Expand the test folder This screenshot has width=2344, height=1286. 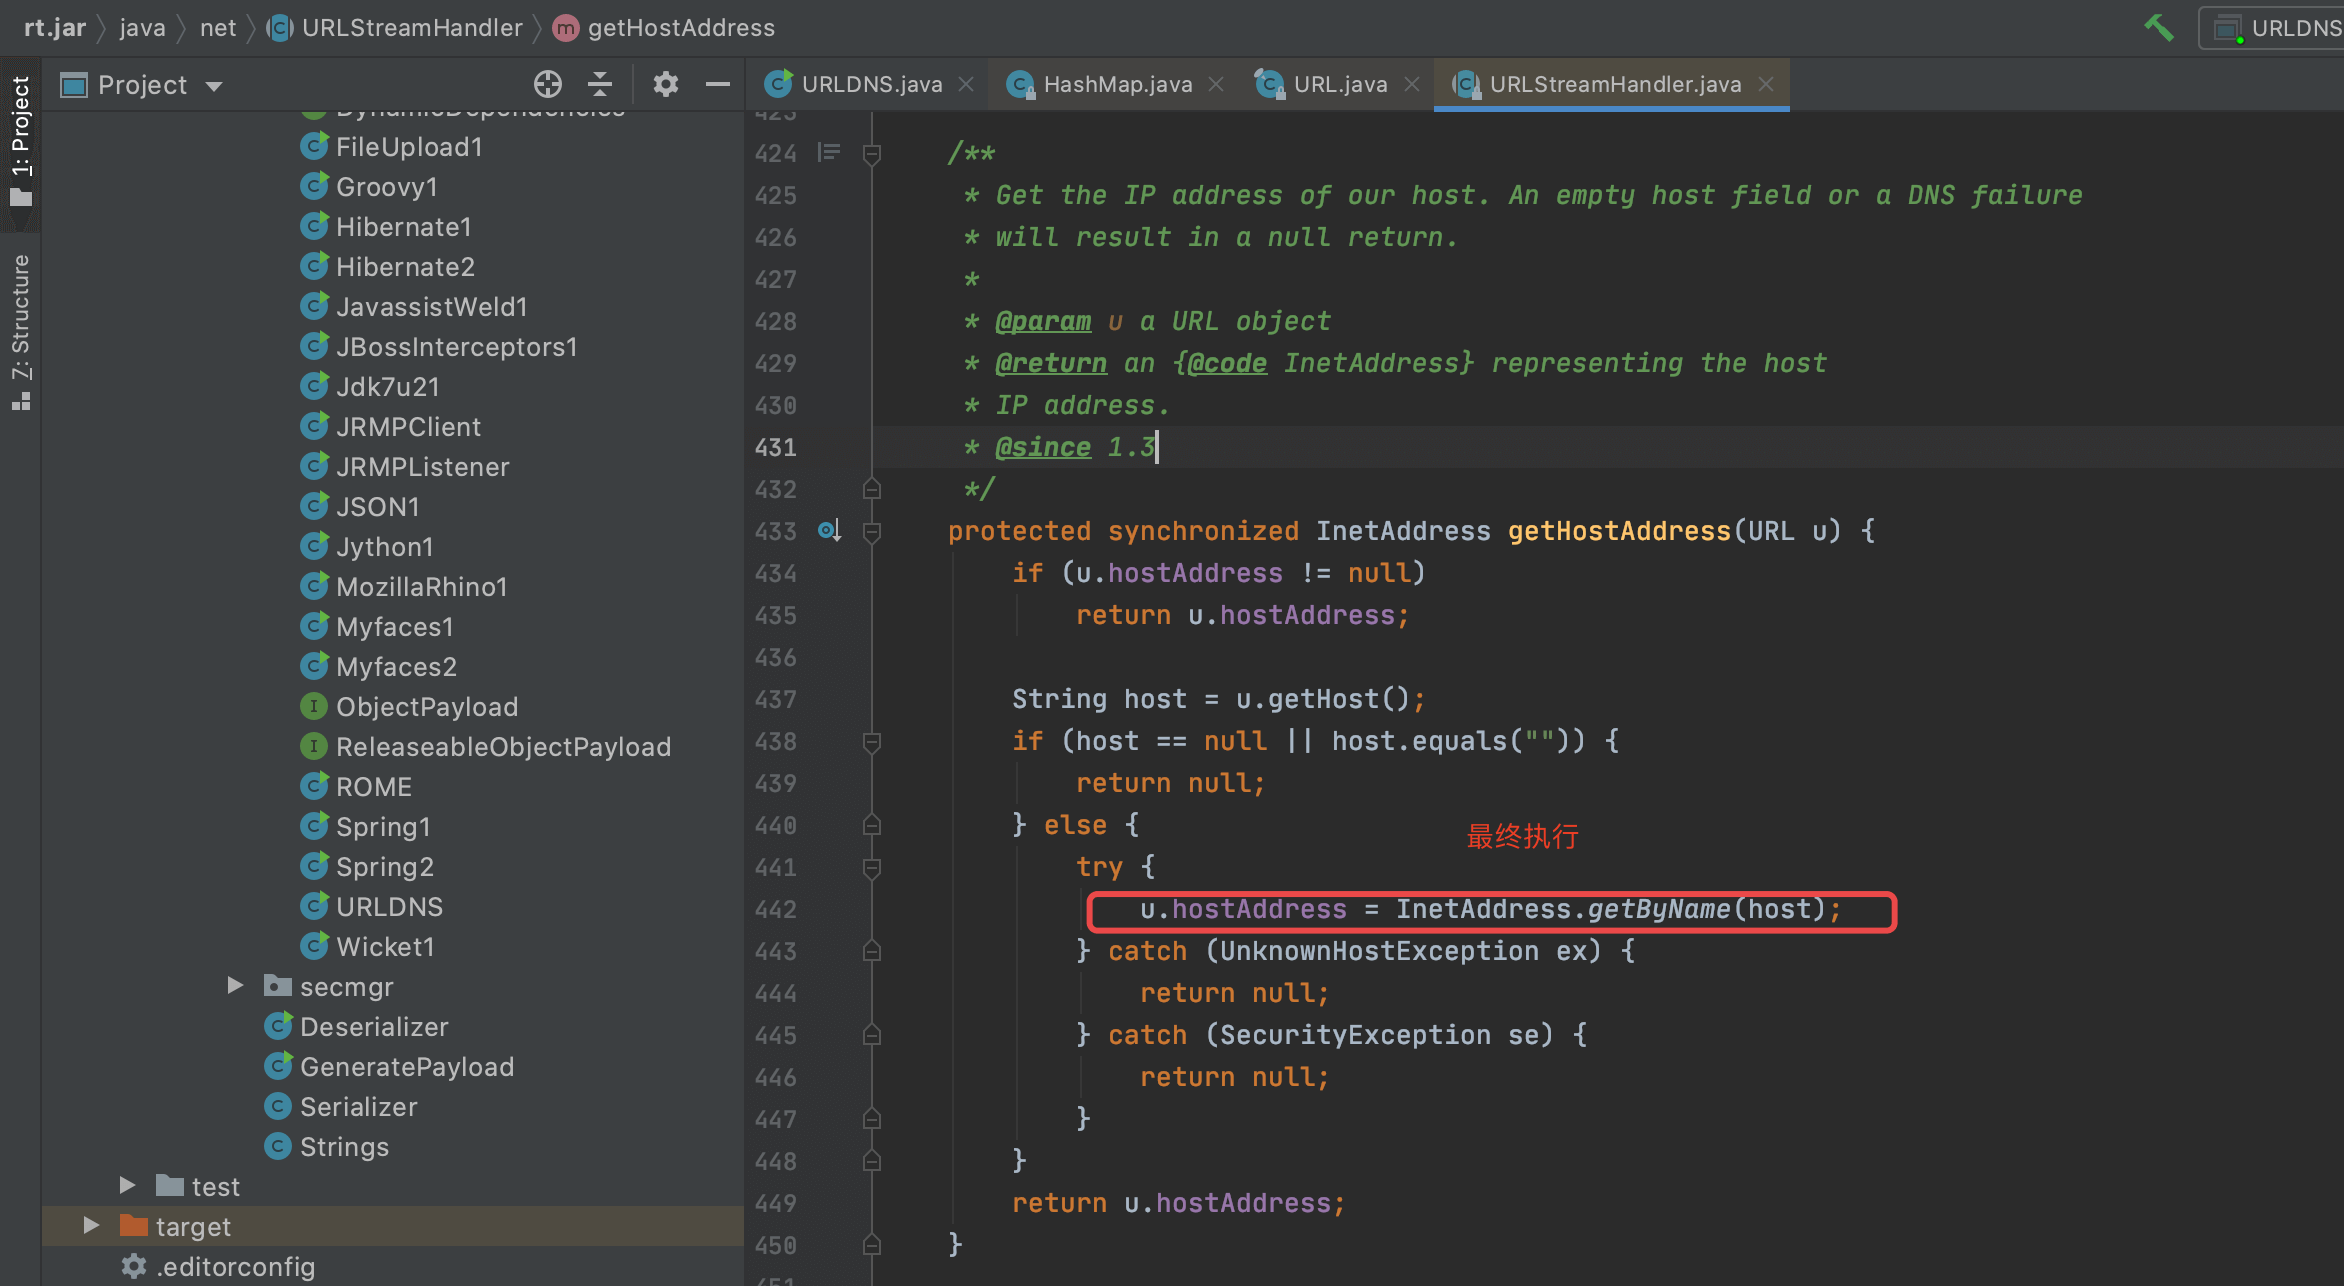click(127, 1186)
